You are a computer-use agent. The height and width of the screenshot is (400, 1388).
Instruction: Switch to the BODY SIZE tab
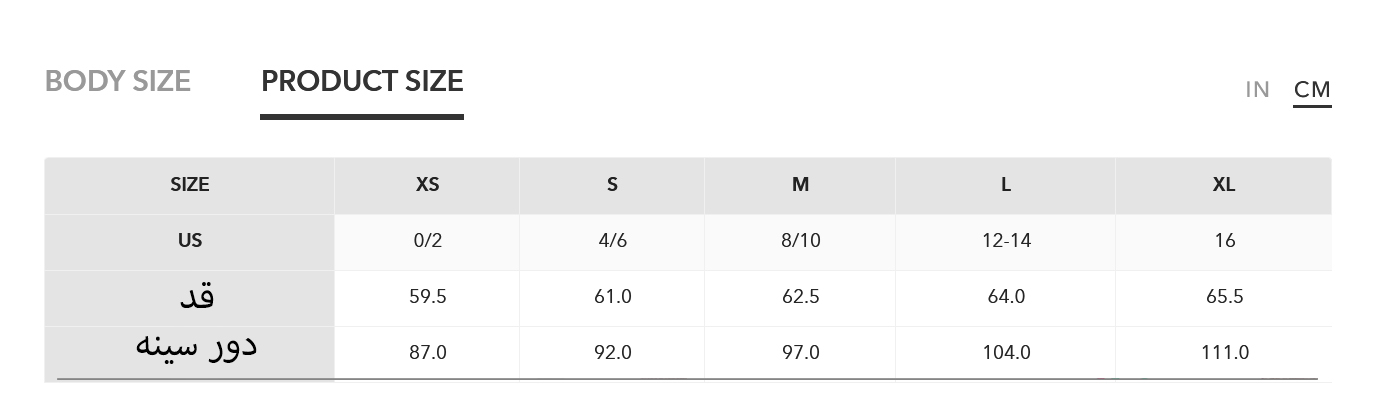[x=118, y=81]
